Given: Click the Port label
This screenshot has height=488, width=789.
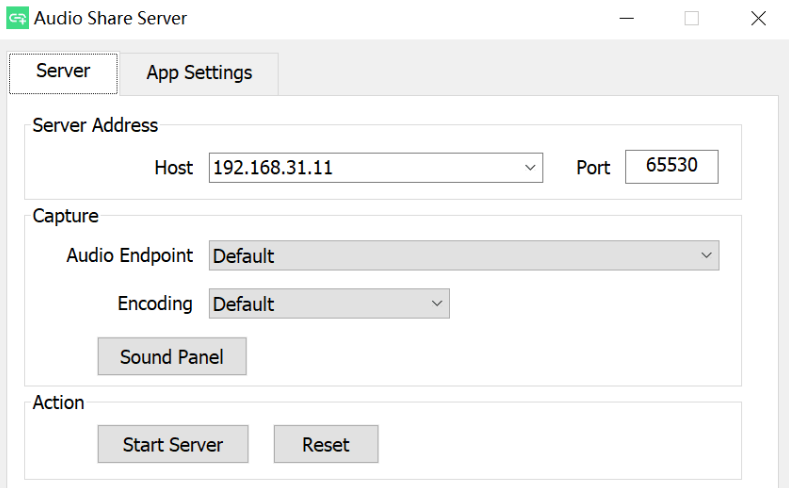Looking at the screenshot, I should tap(592, 168).
